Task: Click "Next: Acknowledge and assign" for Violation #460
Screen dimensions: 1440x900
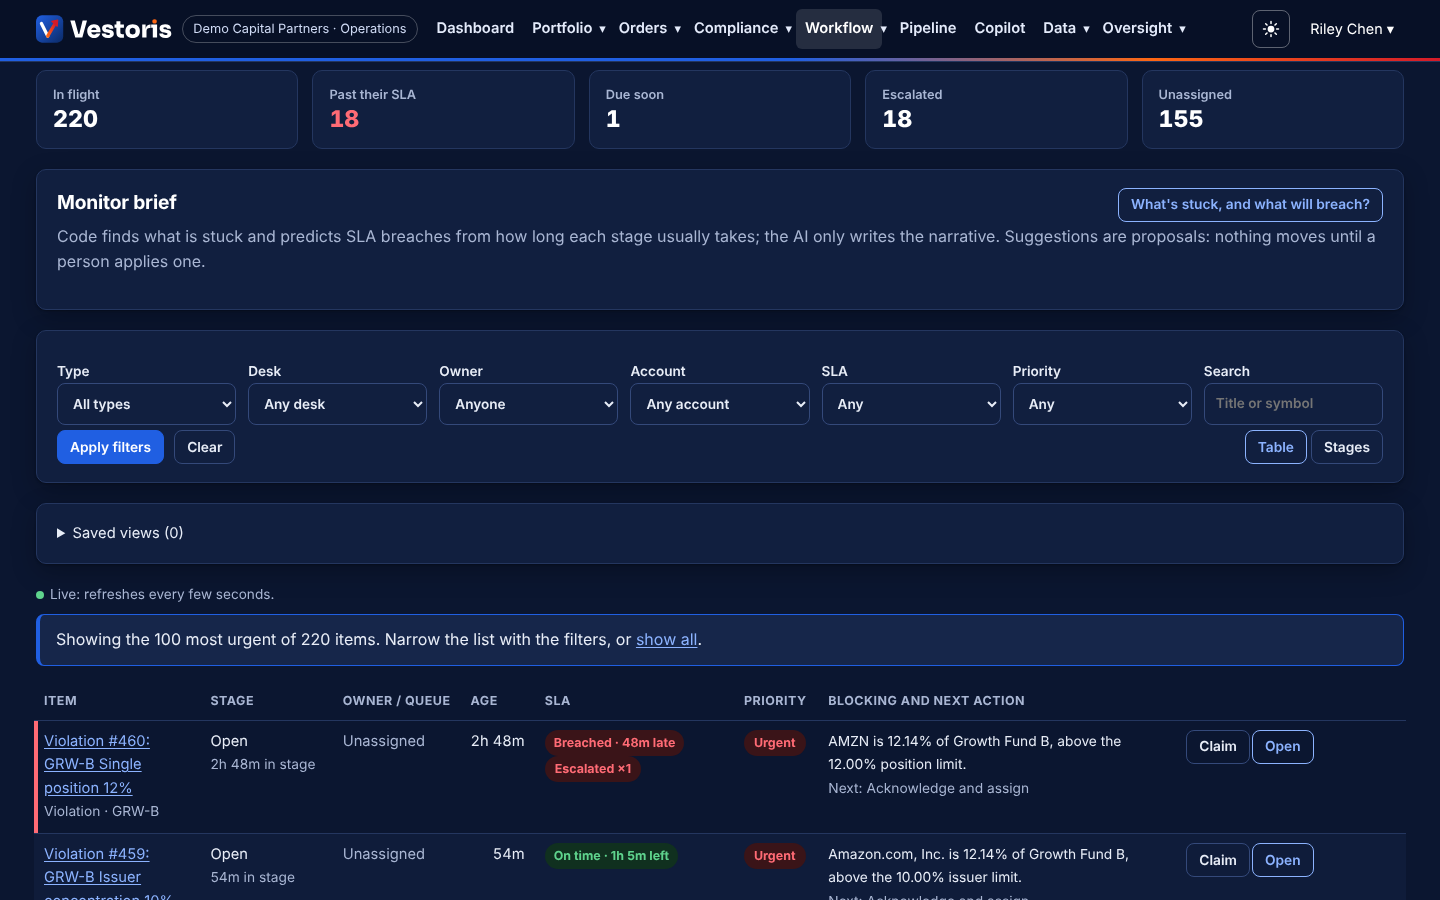Action: [928, 788]
